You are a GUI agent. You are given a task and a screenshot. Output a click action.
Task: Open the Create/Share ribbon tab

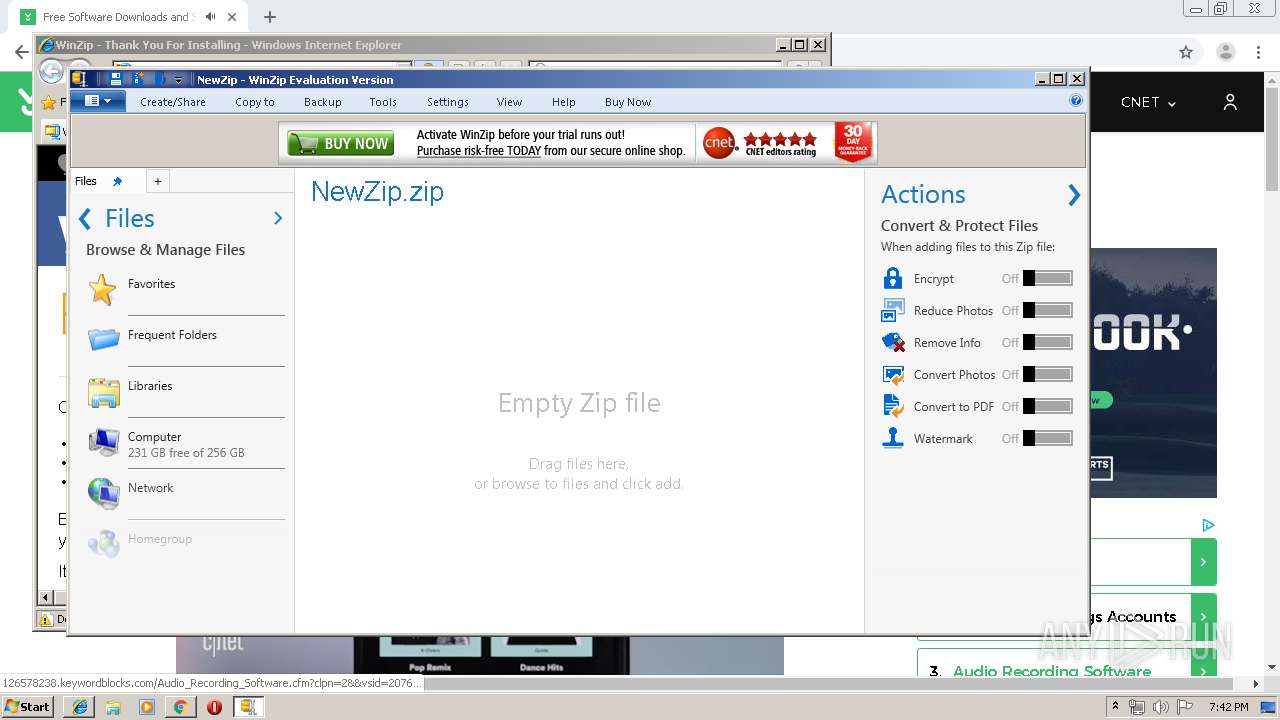[173, 102]
